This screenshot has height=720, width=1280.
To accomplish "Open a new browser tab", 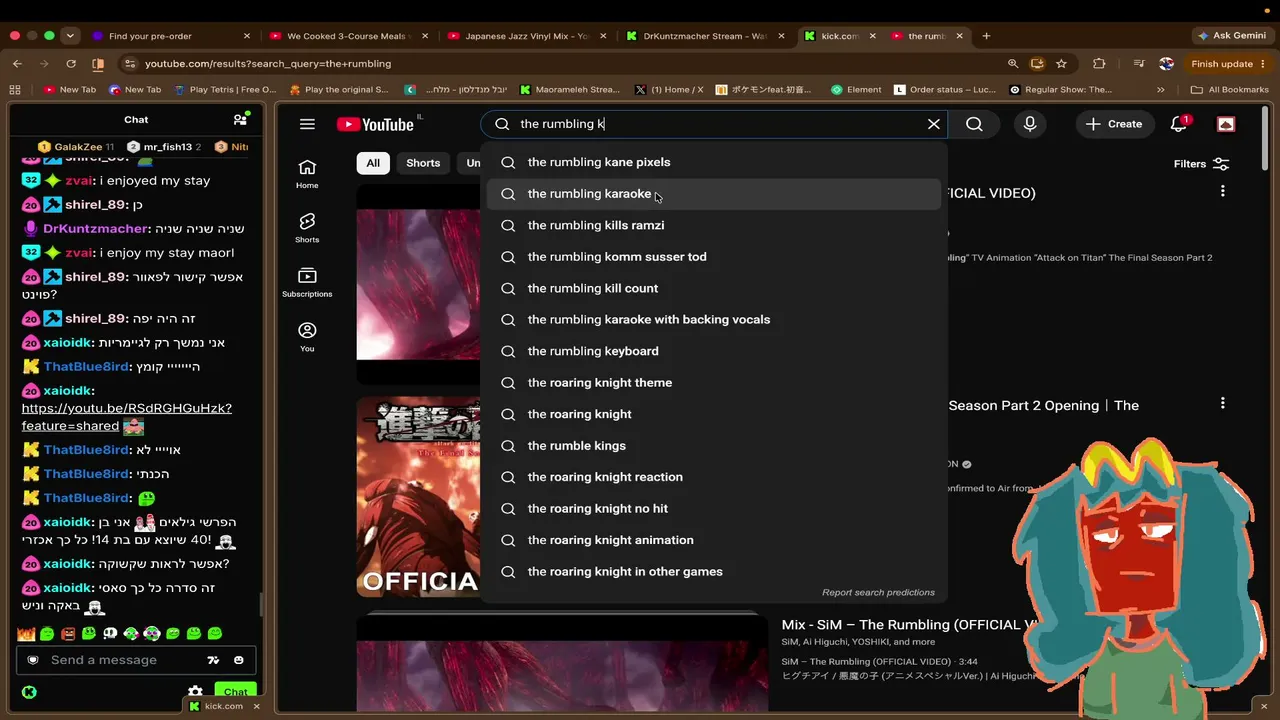I will point(986,36).
